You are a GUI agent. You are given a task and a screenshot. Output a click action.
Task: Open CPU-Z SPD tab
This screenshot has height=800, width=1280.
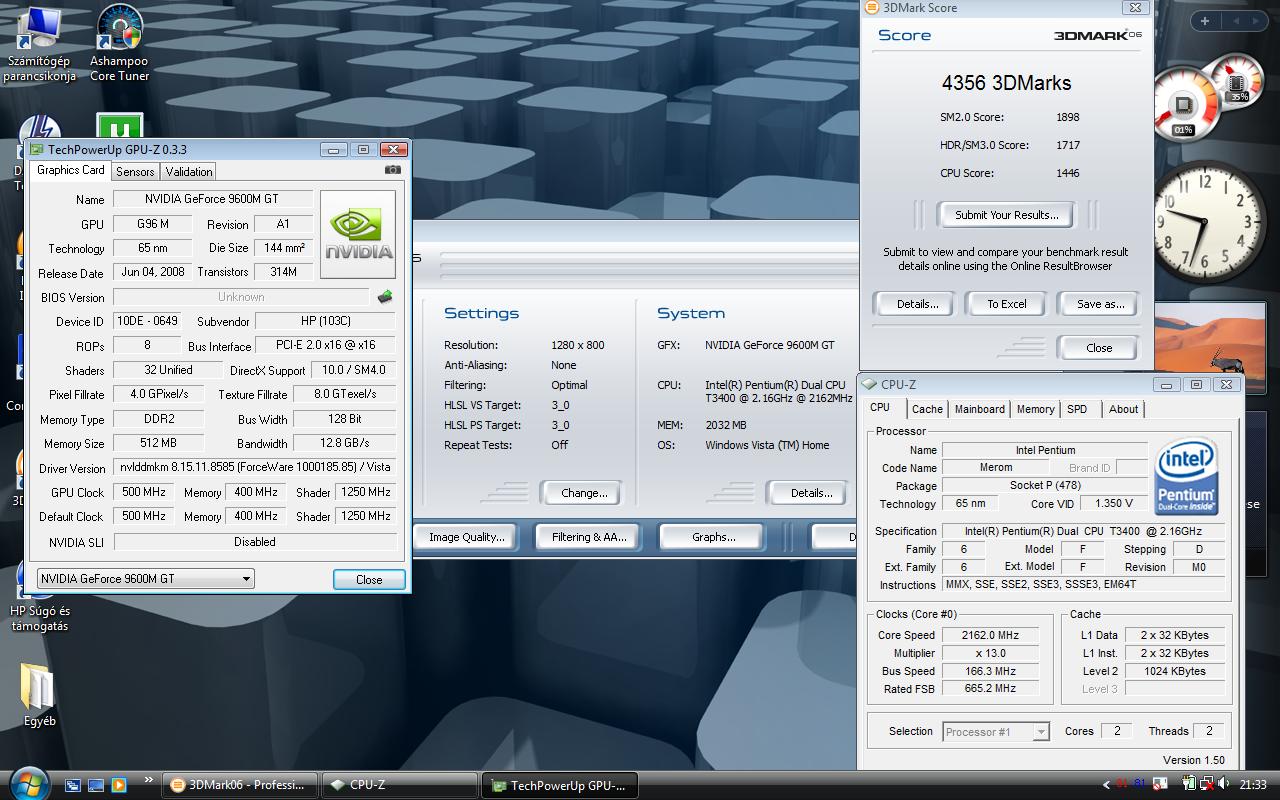click(x=1077, y=409)
